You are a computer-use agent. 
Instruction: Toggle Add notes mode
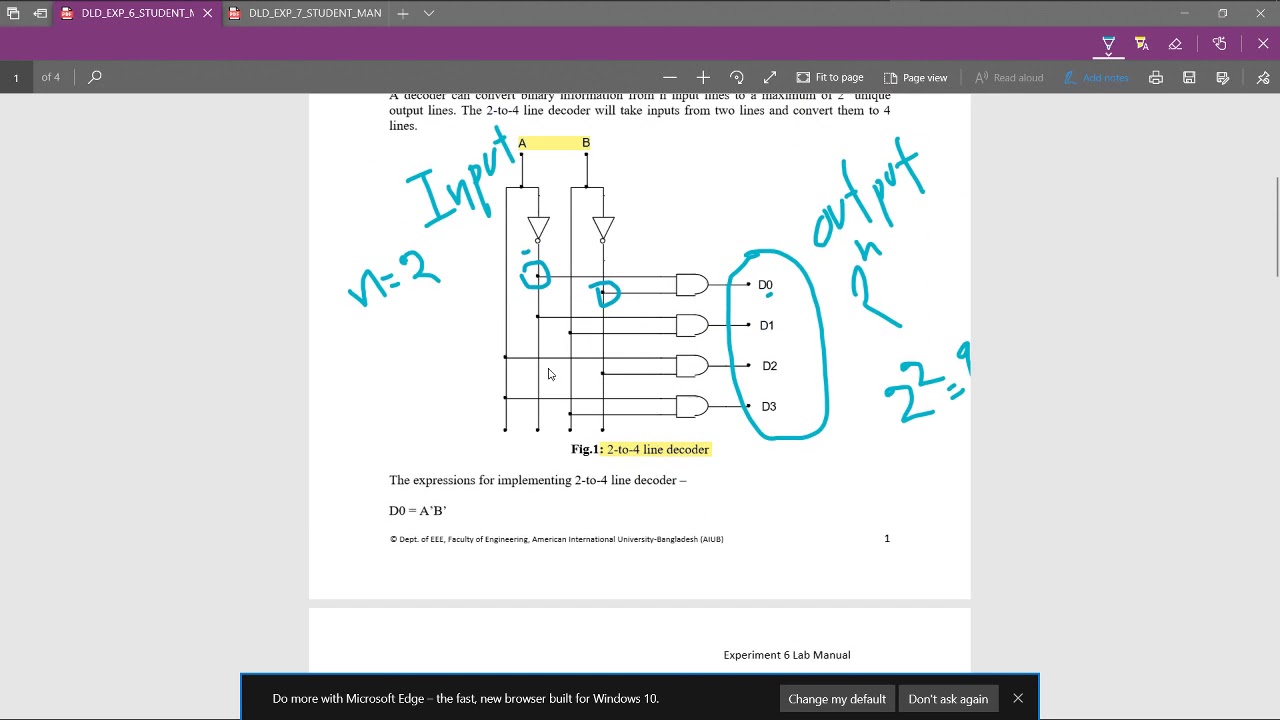click(1096, 77)
